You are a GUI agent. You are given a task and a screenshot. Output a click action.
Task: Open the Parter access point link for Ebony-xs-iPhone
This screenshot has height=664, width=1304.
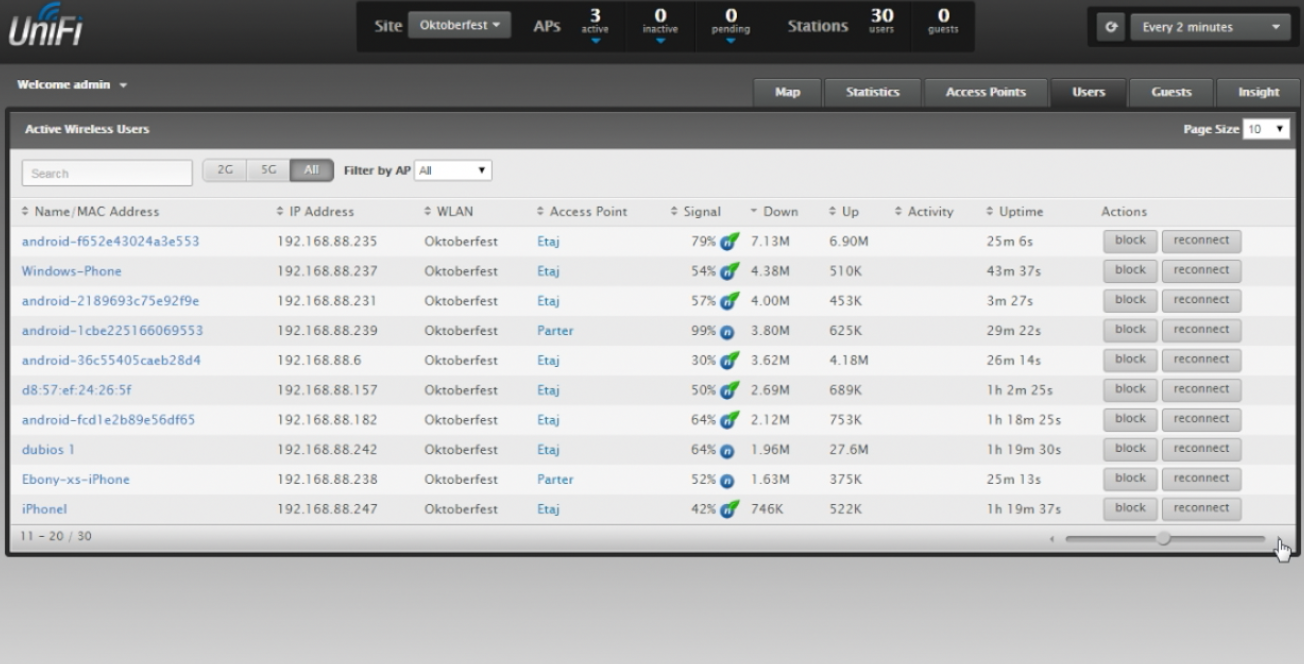(555, 480)
